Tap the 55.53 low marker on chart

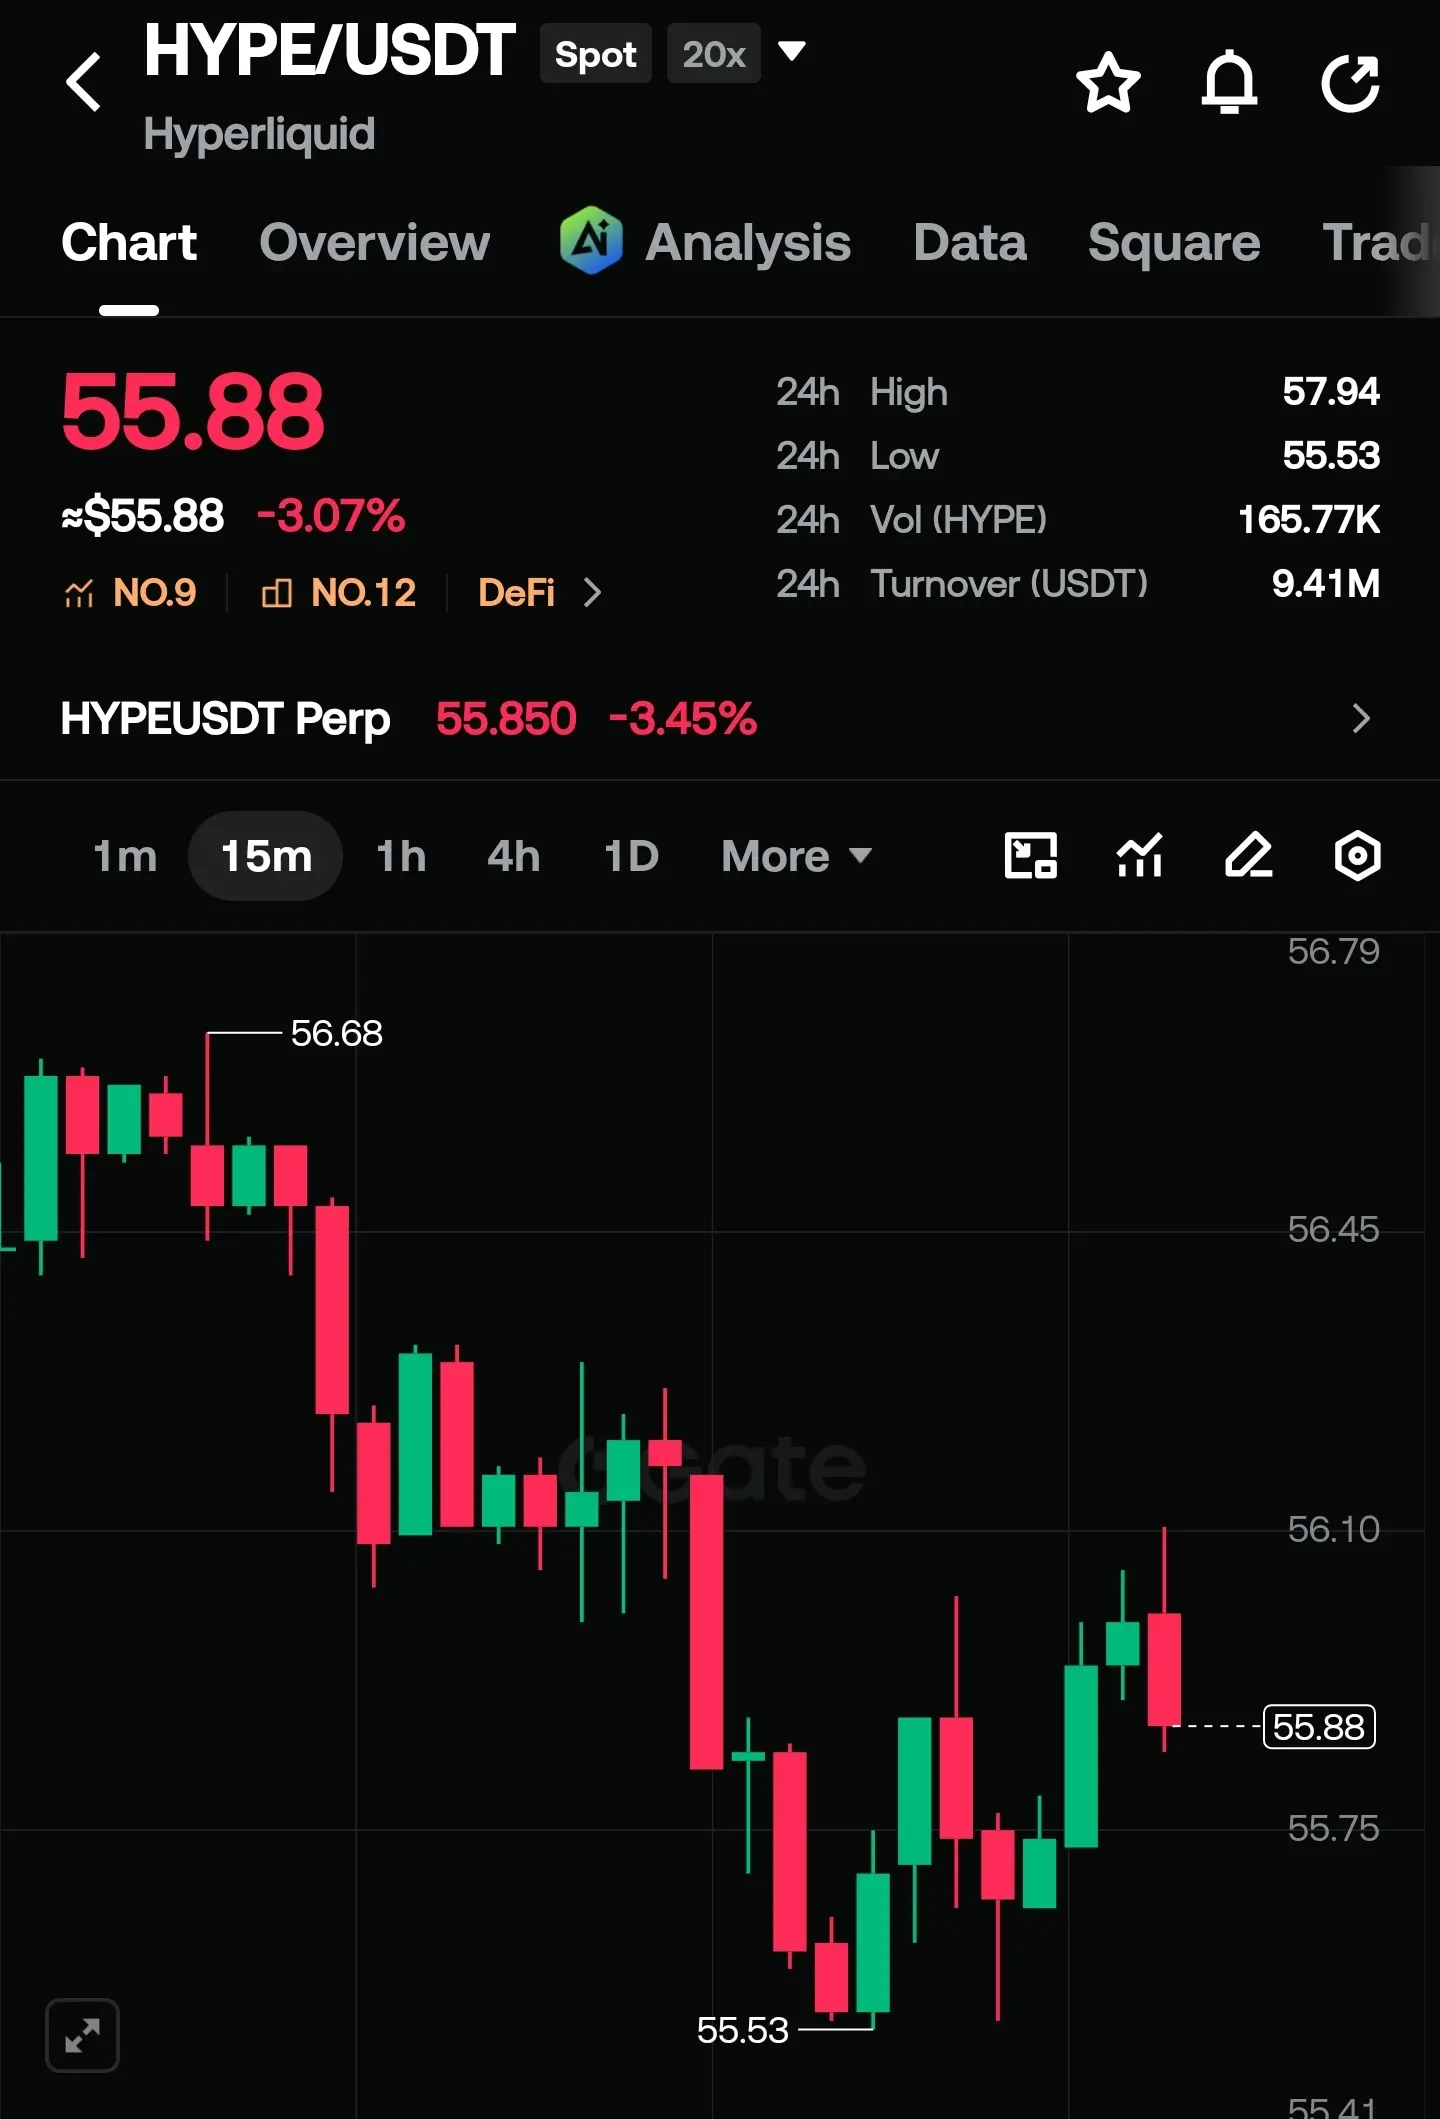click(x=742, y=2030)
